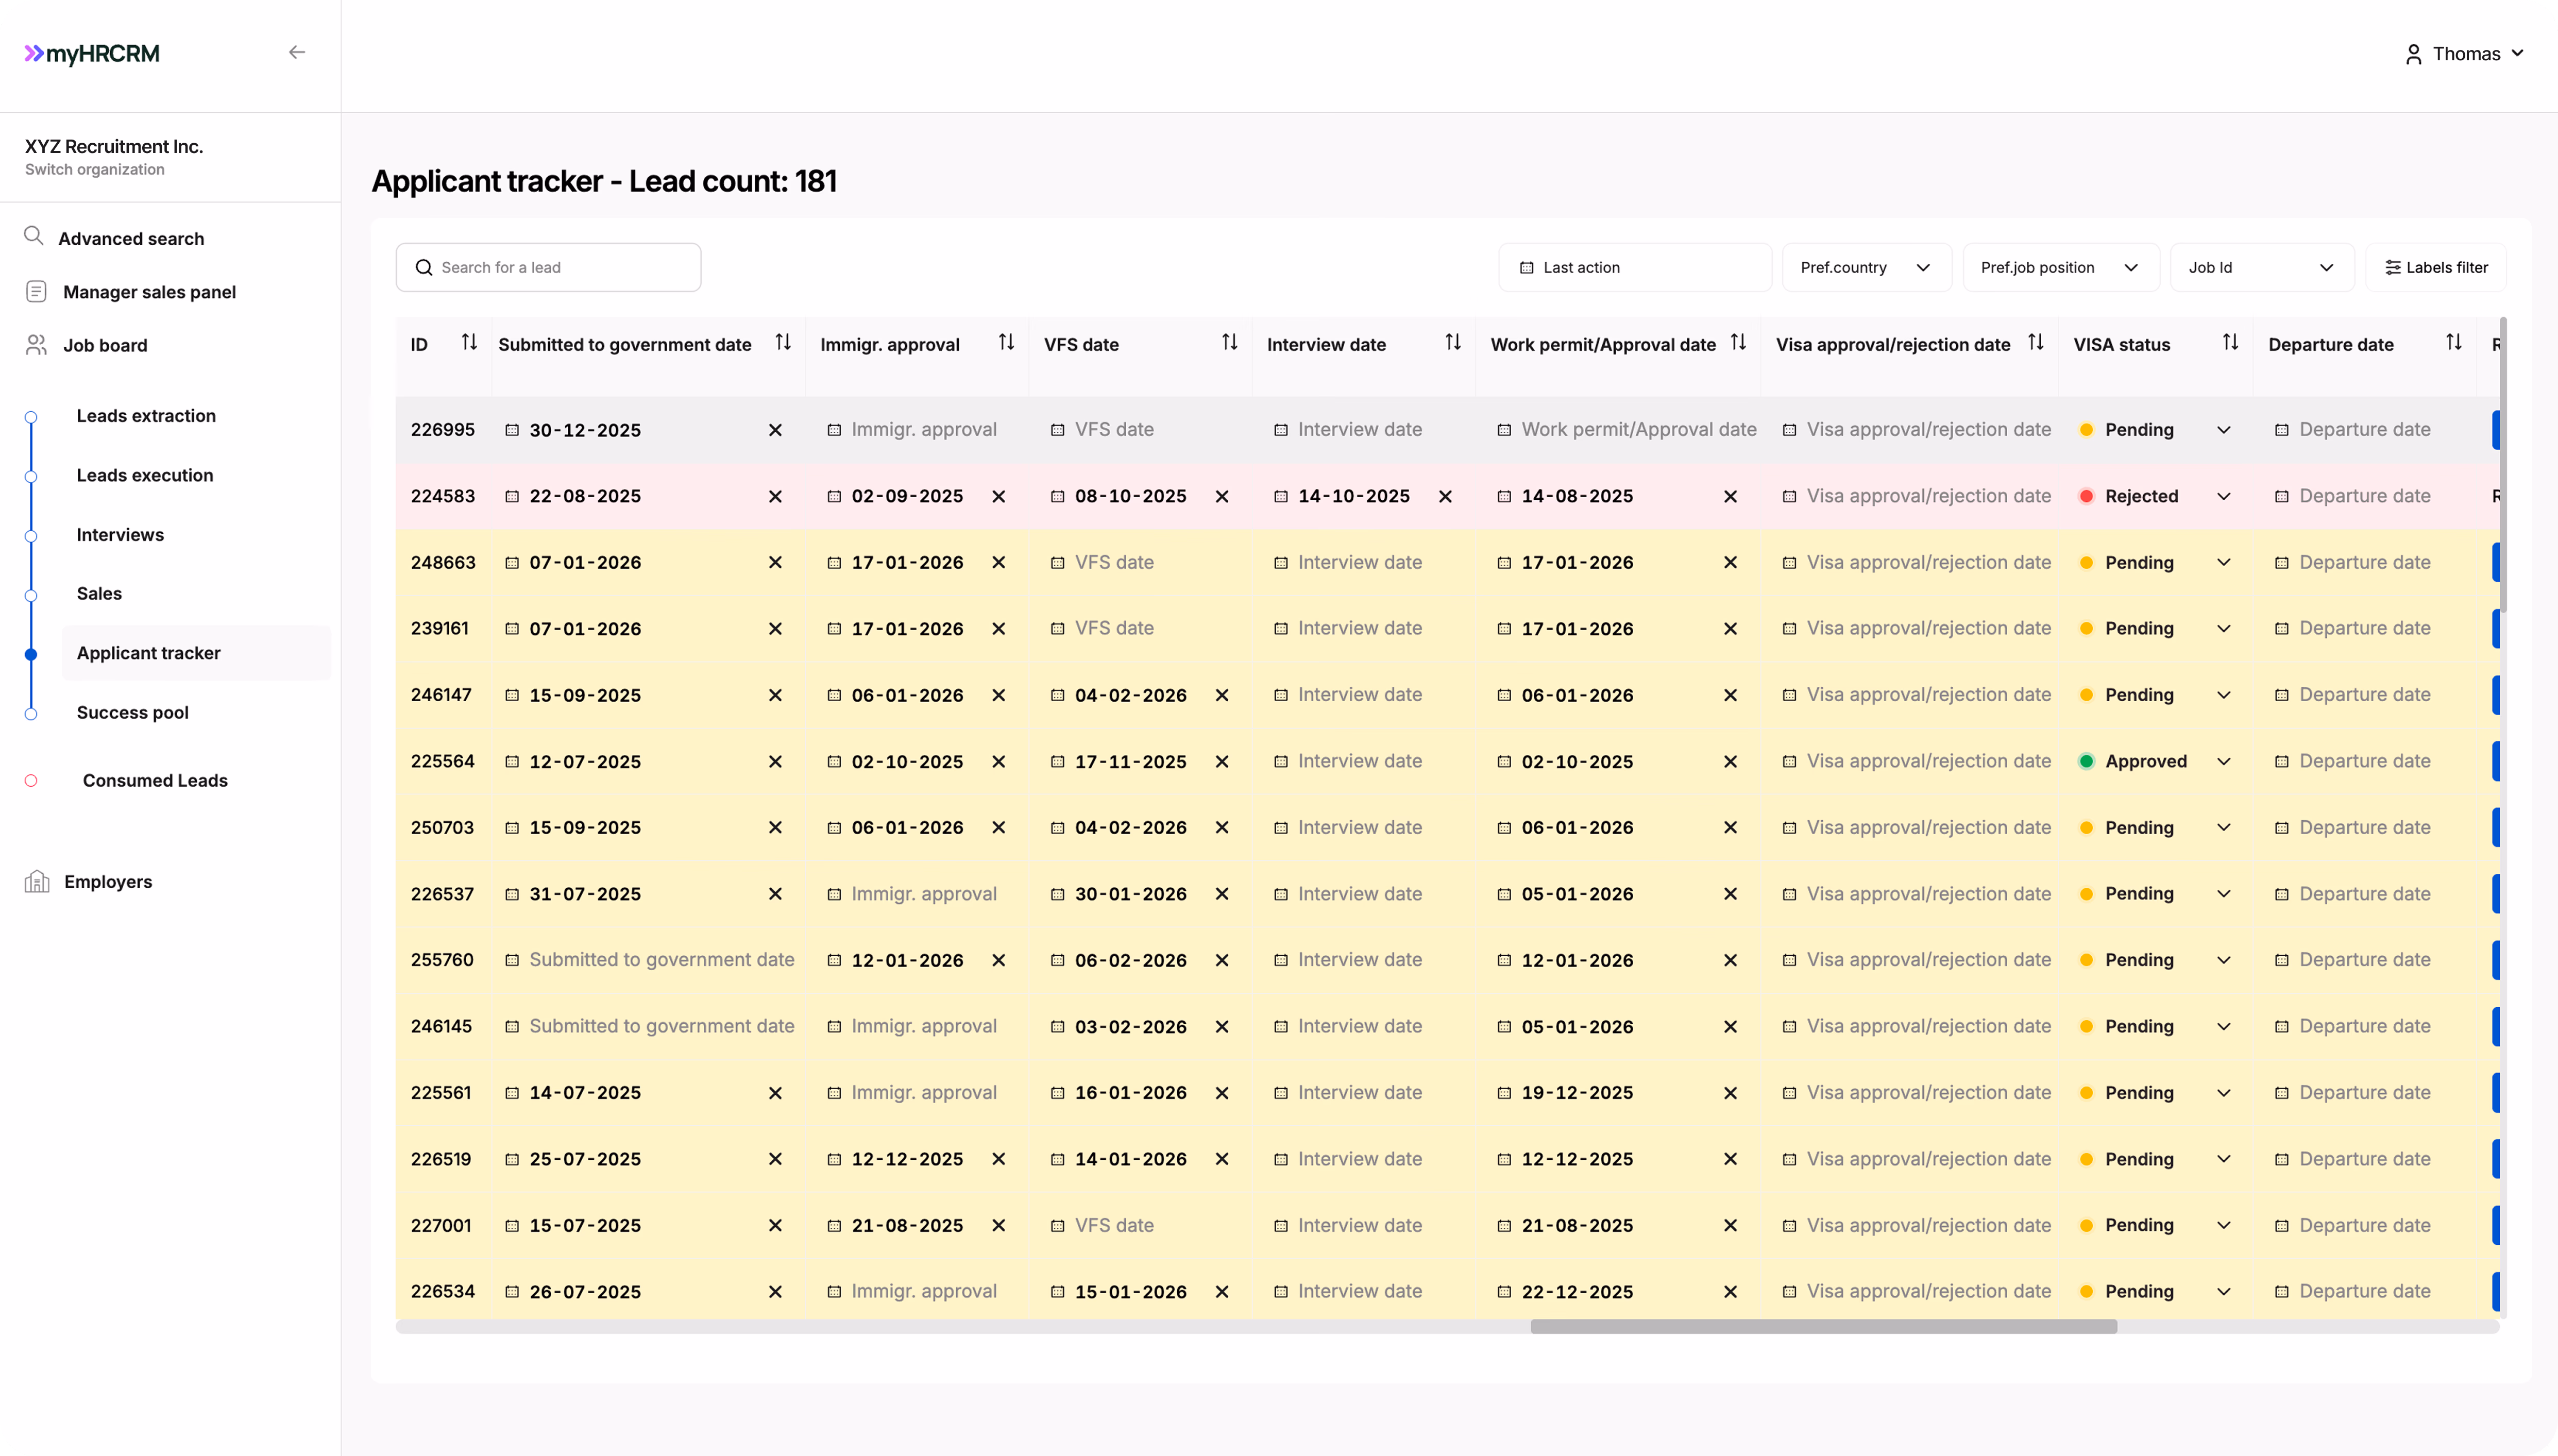2558x1456 pixels.
Task: Switch organization link under XYZ Recruitment
Action: [x=95, y=170]
